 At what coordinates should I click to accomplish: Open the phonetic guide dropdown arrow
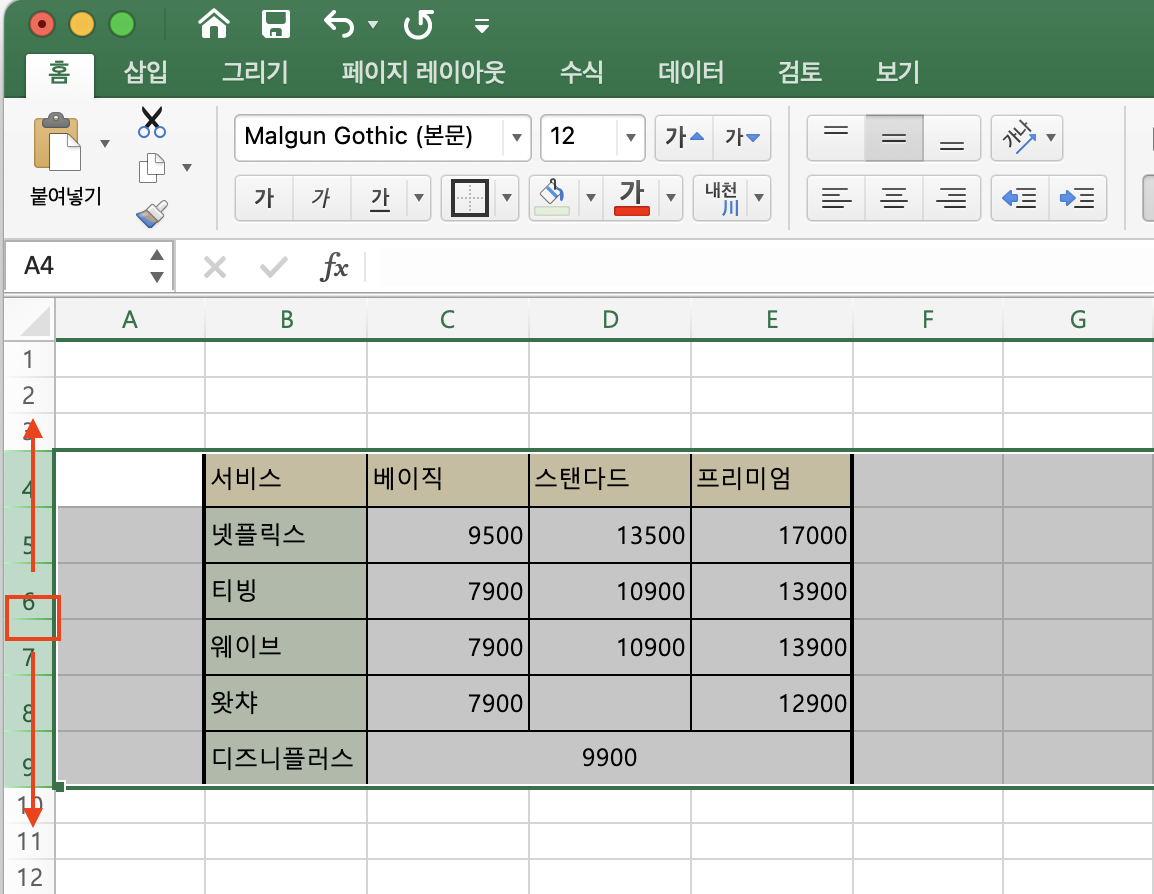click(x=759, y=198)
